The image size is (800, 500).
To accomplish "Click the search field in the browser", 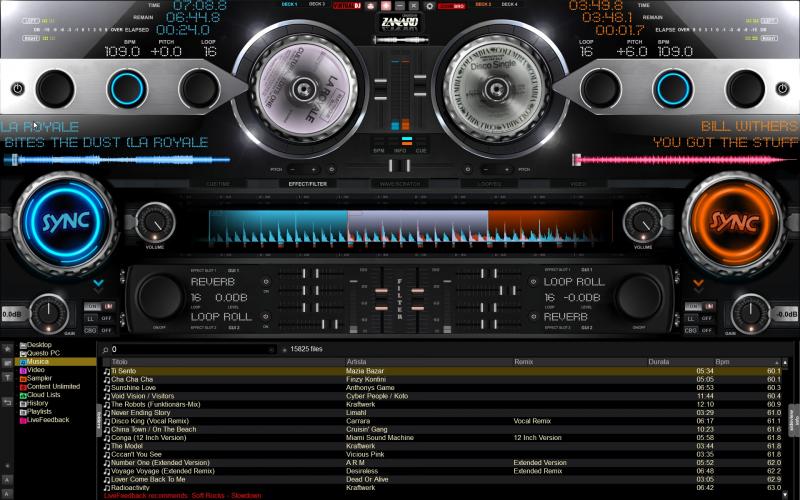I will pyautogui.click(x=189, y=349).
